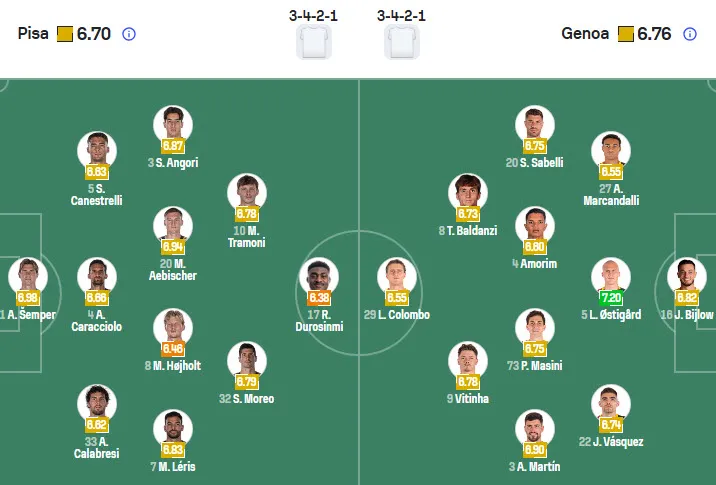Click the info icon beside Pisa rating
This screenshot has width=716, height=485.
pyautogui.click(x=128, y=34)
